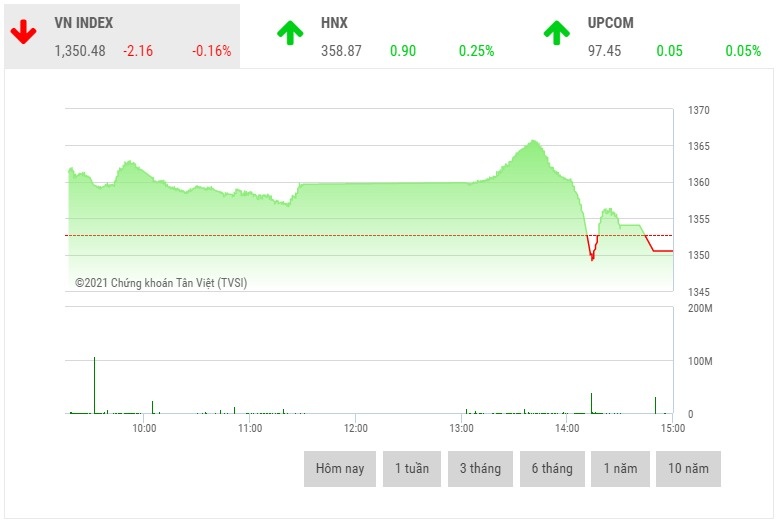The width and height of the screenshot is (778, 522).
Task: Switch chart to 3 tháng range
Action: pos(480,468)
